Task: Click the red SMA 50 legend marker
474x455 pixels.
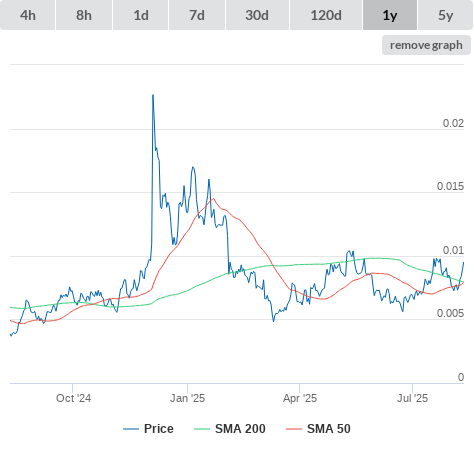Action: pyautogui.click(x=294, y=429)
